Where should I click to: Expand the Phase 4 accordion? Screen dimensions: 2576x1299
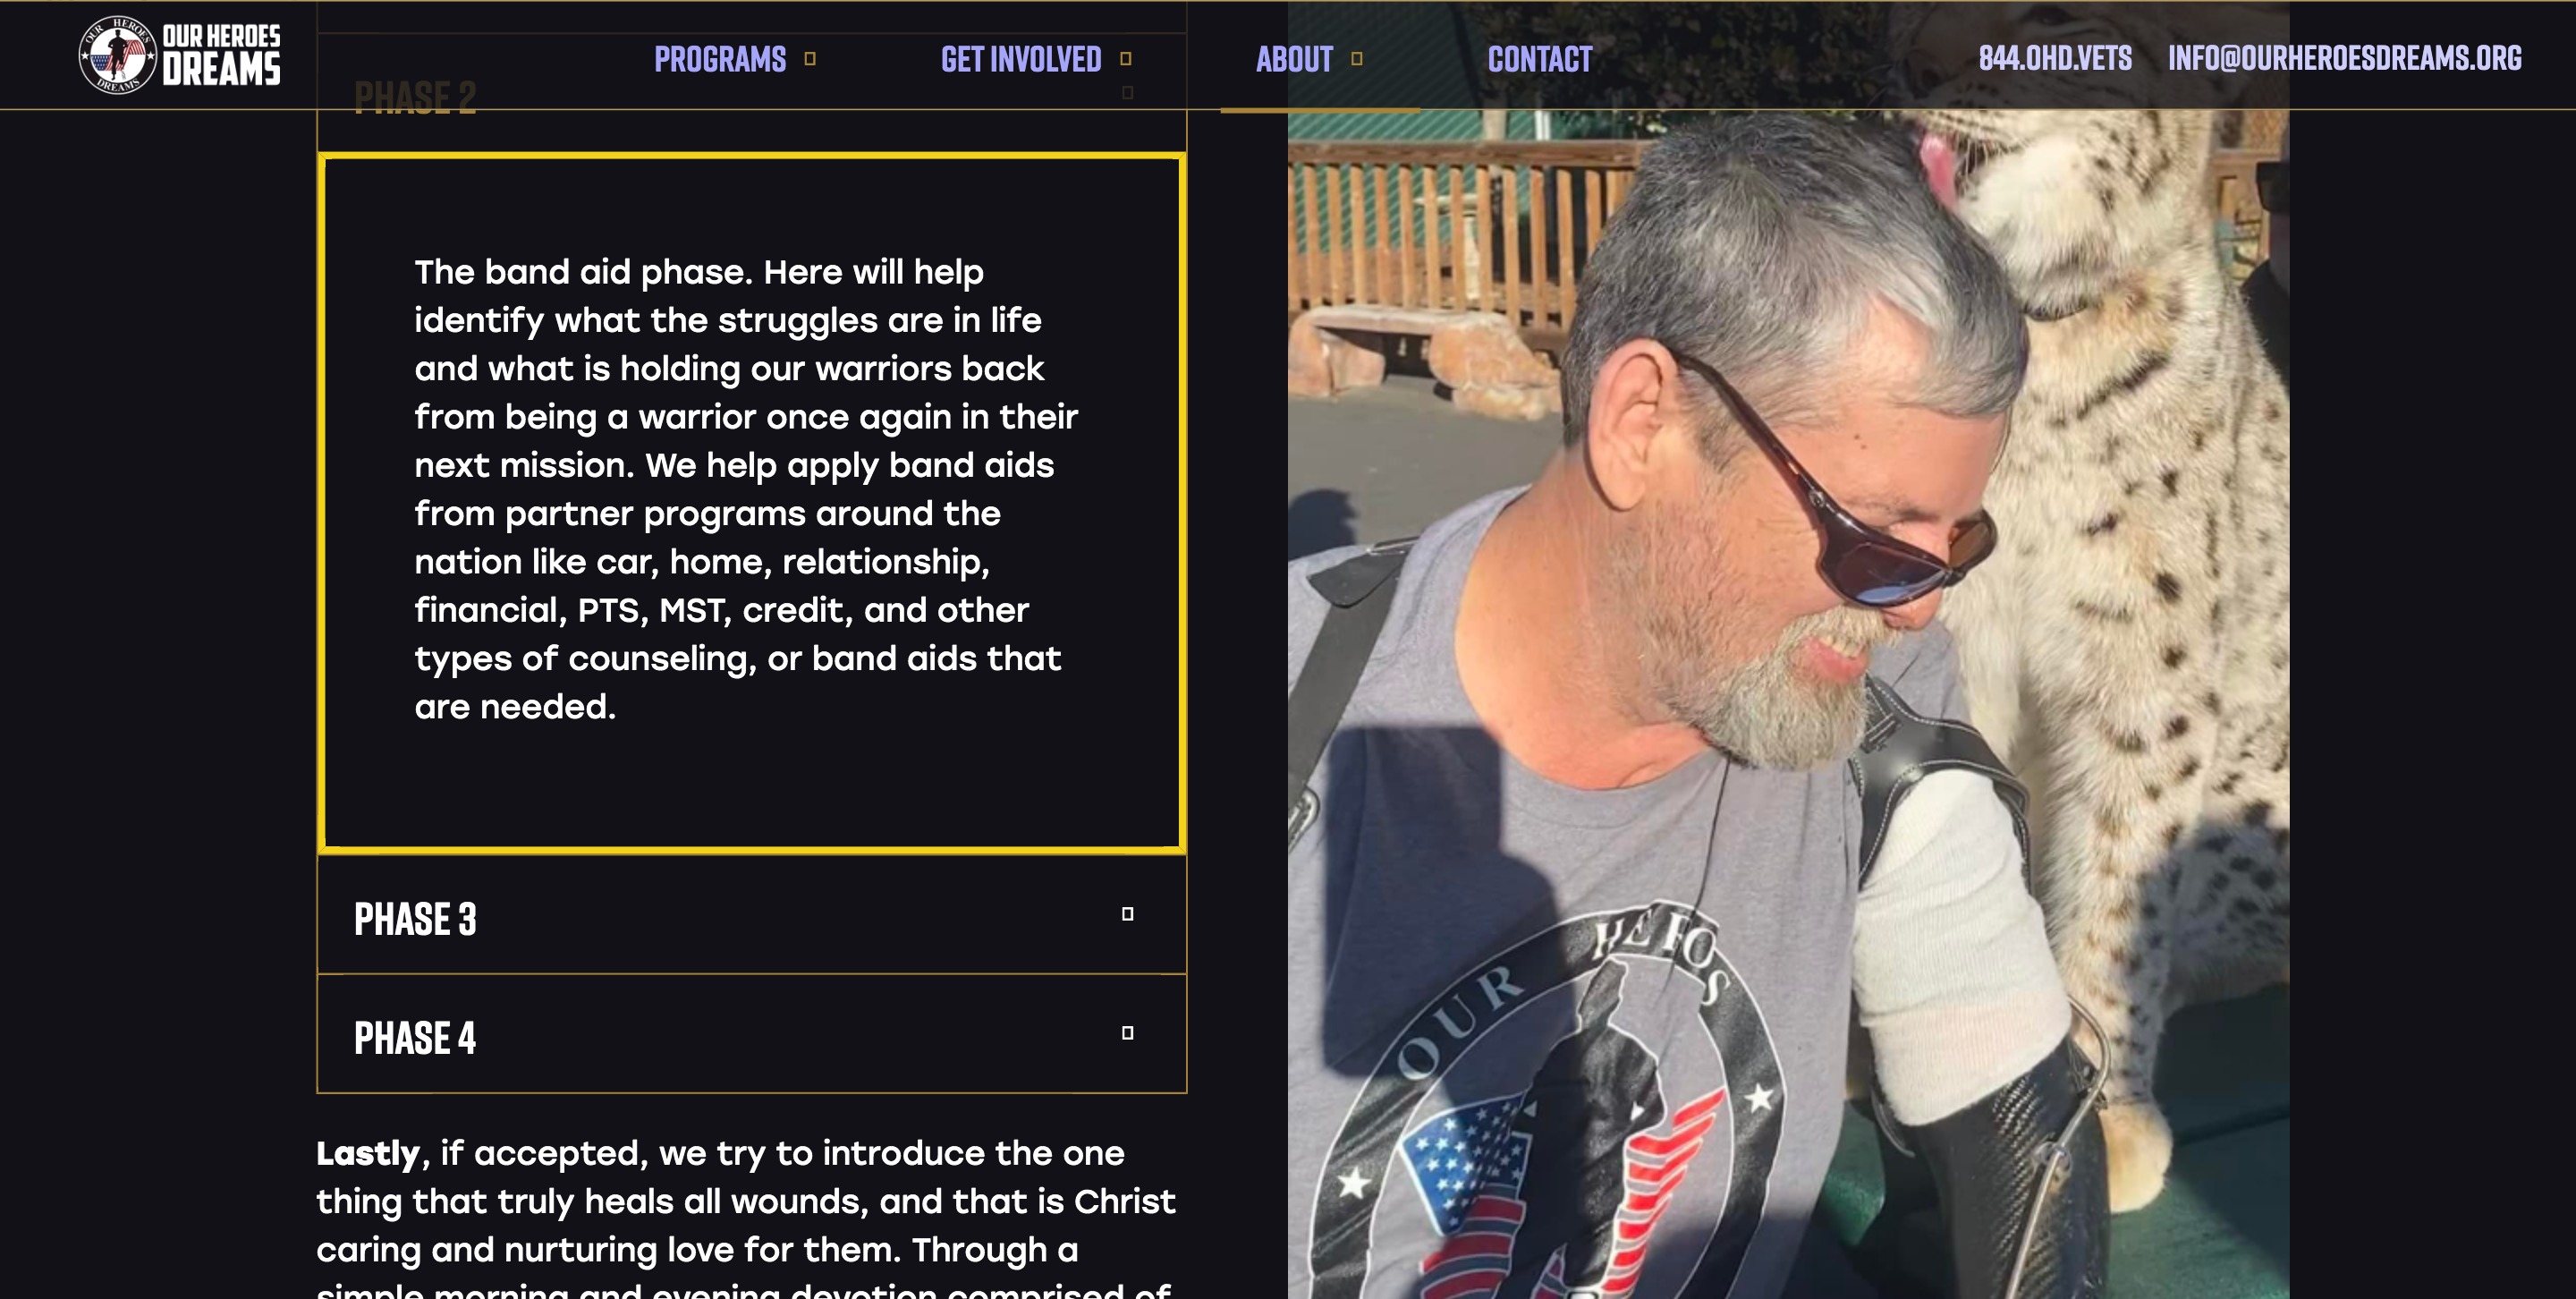point(752,1034)
